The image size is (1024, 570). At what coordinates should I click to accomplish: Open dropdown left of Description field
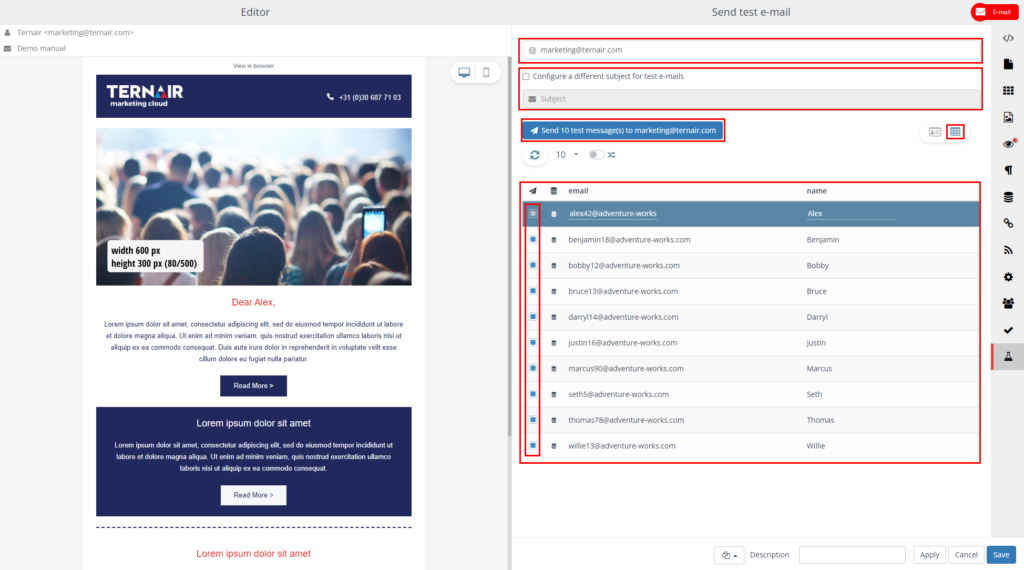coord(729,555)
